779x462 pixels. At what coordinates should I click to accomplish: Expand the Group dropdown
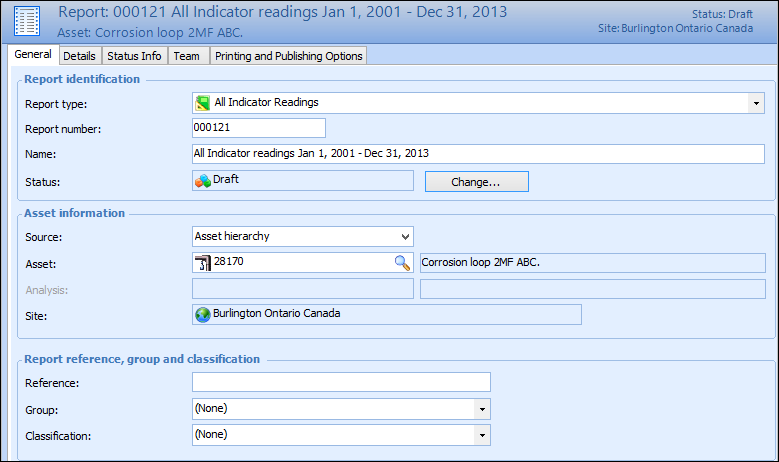[x=482, y=409]
